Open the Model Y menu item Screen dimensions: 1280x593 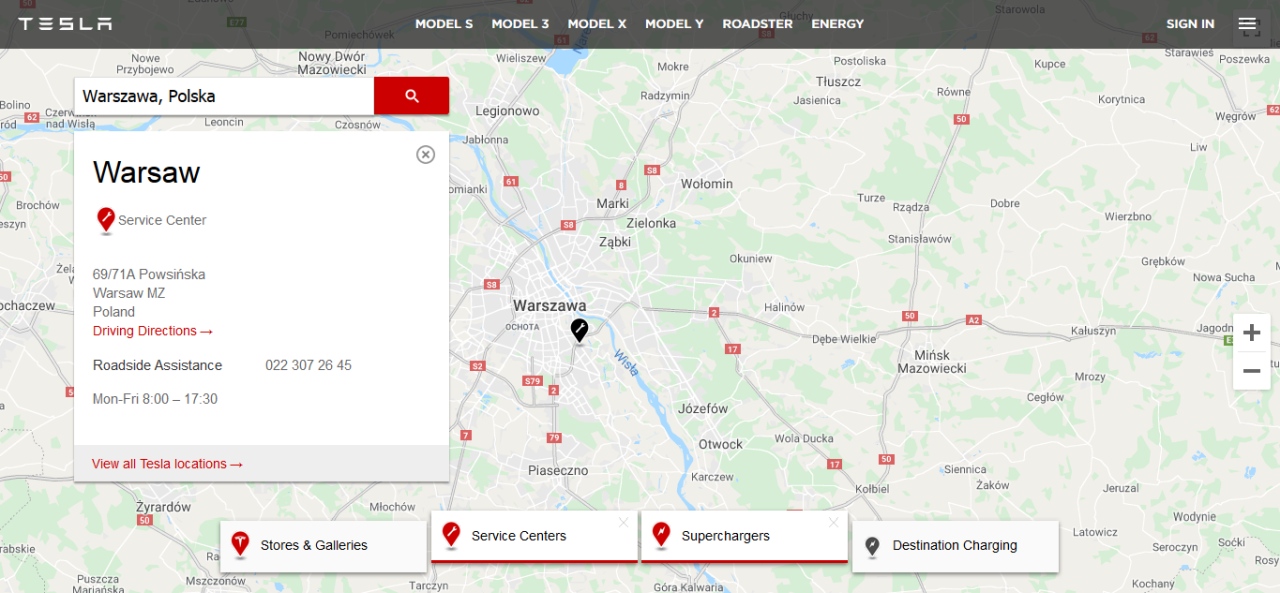pyautogui.click(x=674, y=24)
